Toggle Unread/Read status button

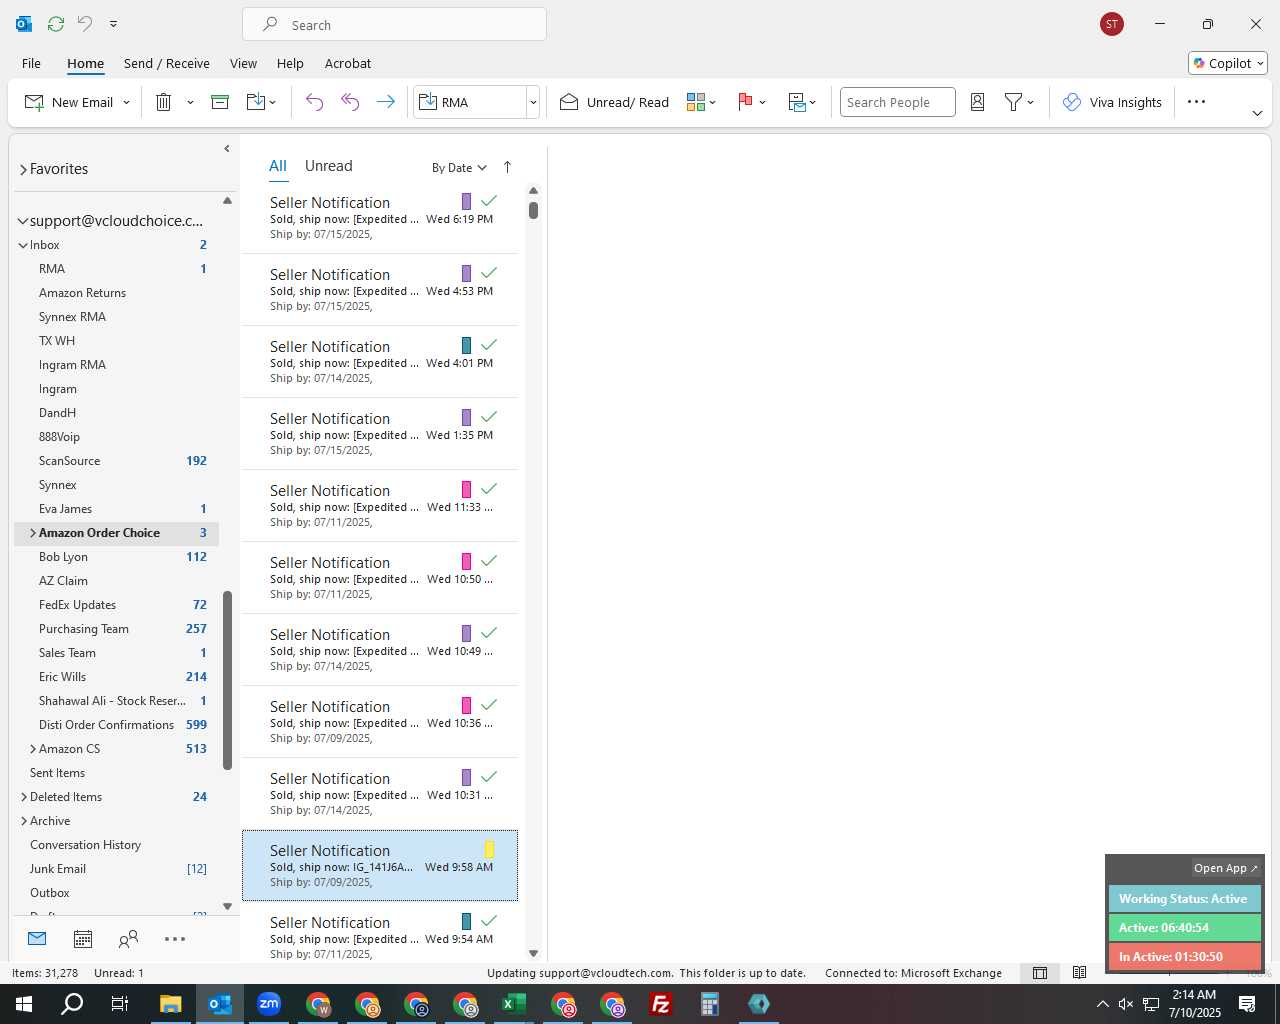coord(614,102)
